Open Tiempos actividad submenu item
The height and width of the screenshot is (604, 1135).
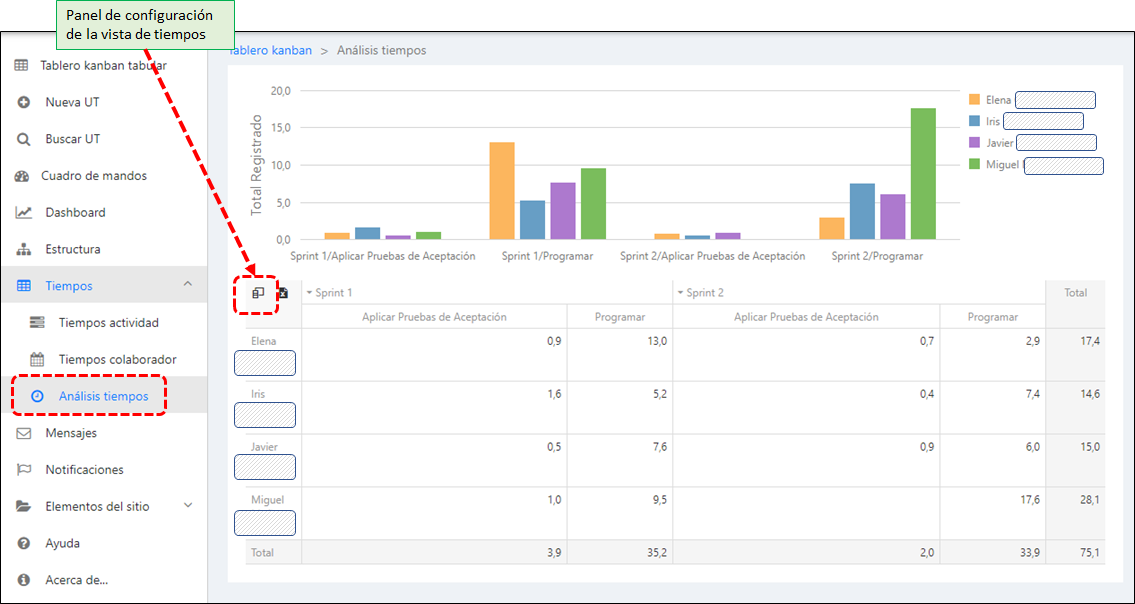coord(108,323)
